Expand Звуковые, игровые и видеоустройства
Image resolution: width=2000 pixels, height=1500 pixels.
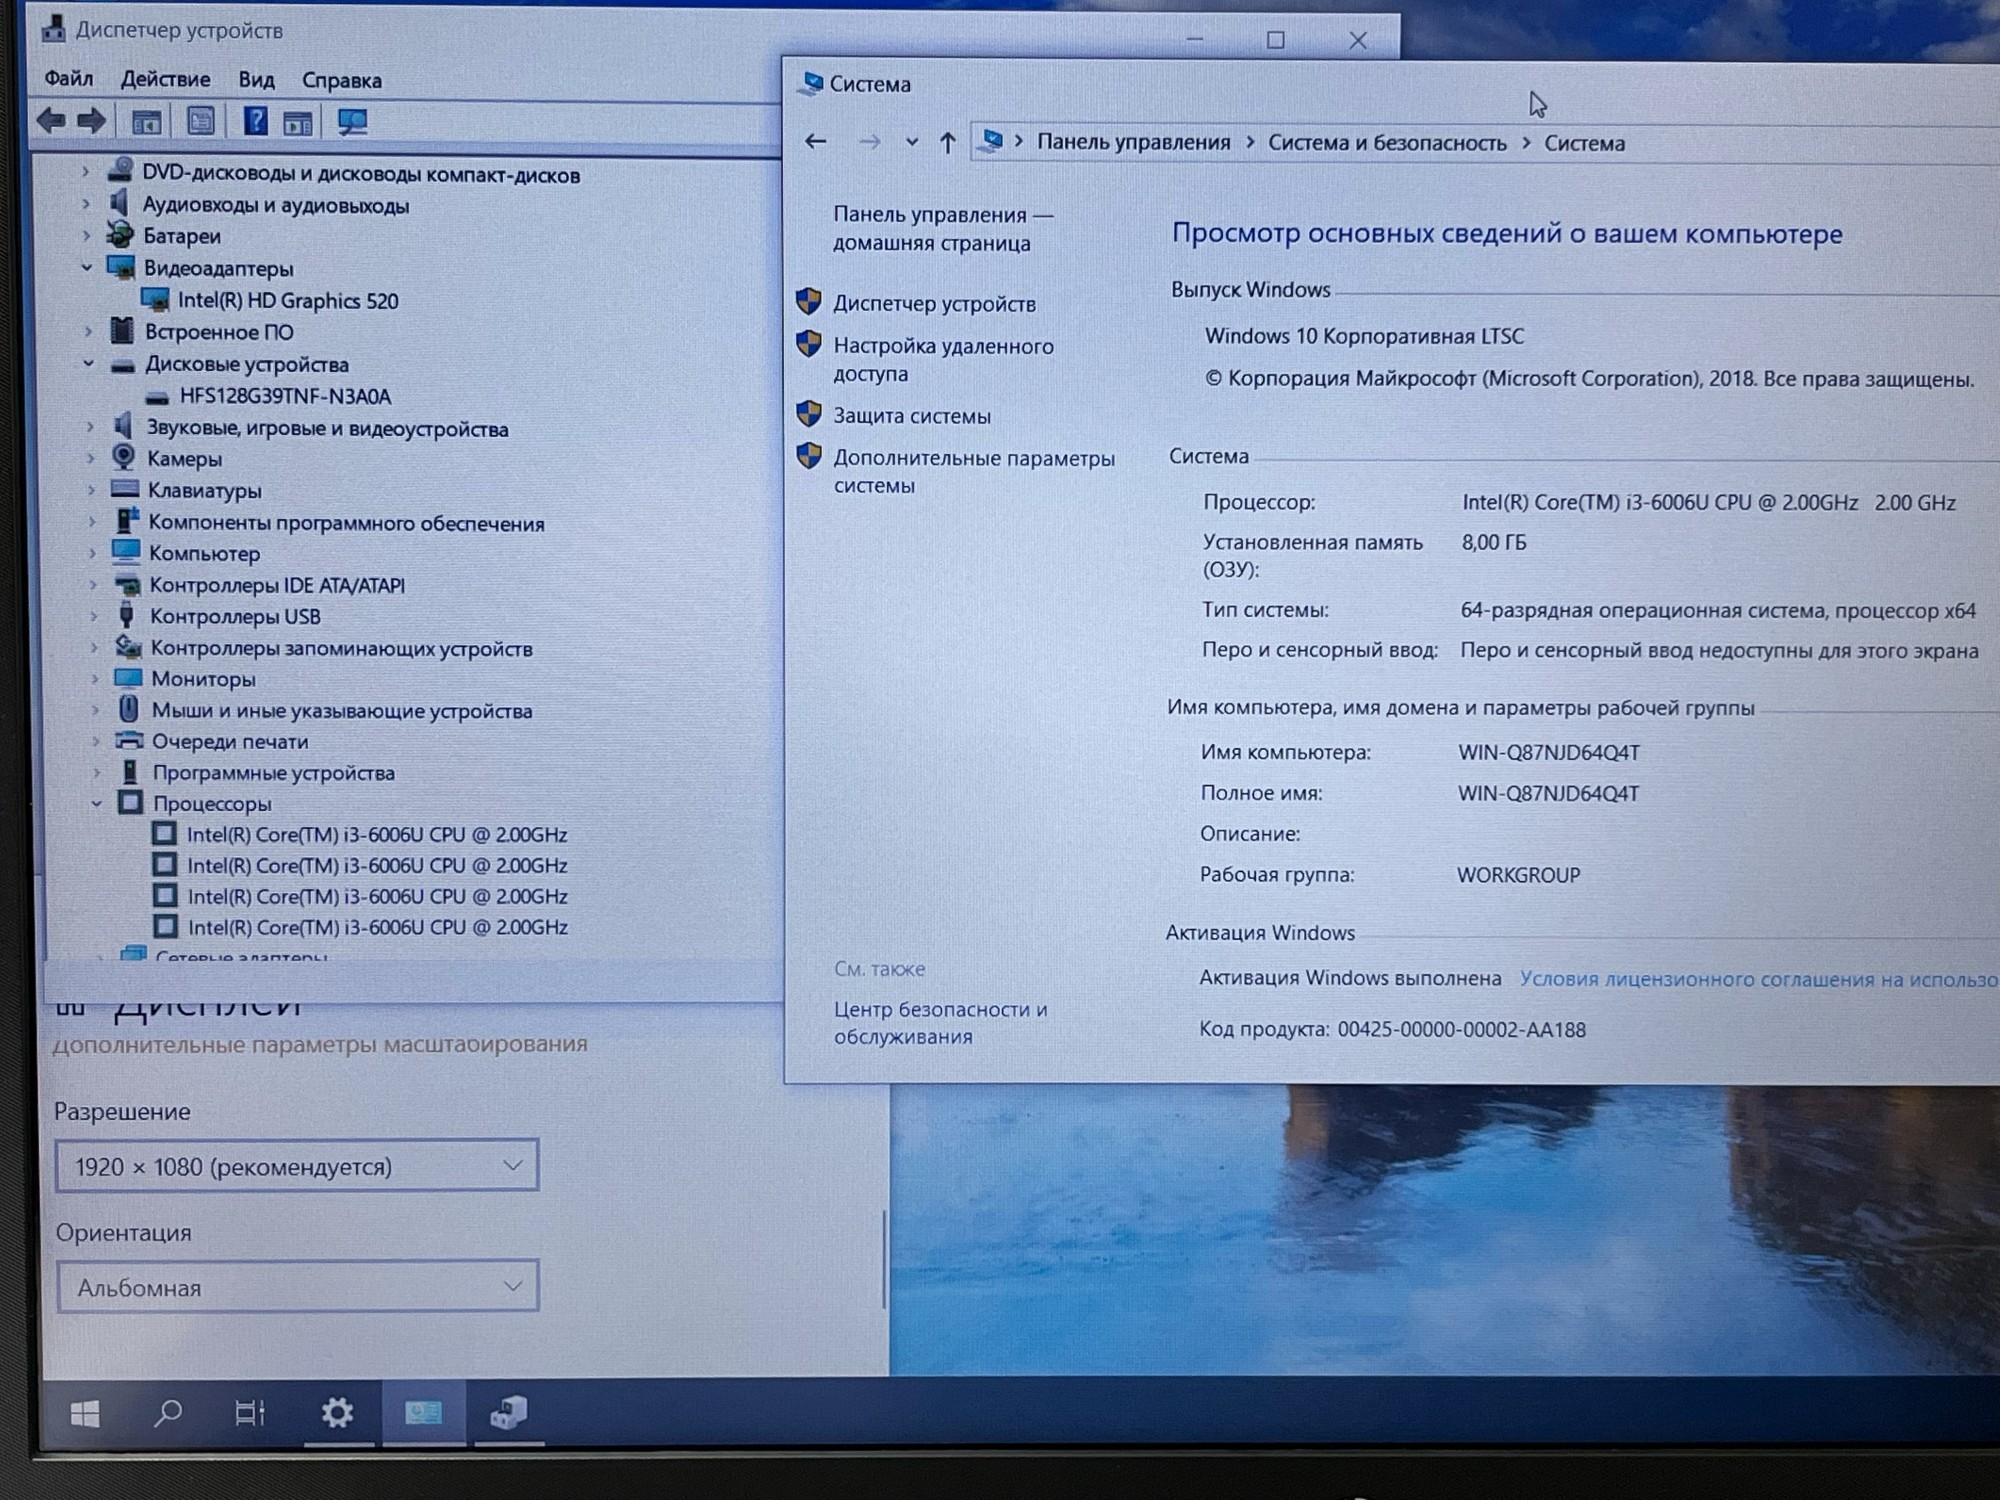pyautogui.click(x=90, y=427)
